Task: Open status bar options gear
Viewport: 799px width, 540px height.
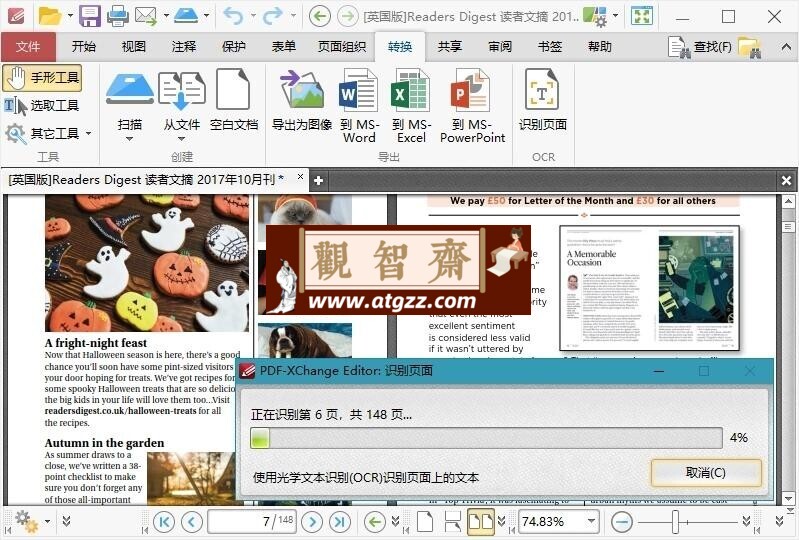Action: (x=27, y=522)
